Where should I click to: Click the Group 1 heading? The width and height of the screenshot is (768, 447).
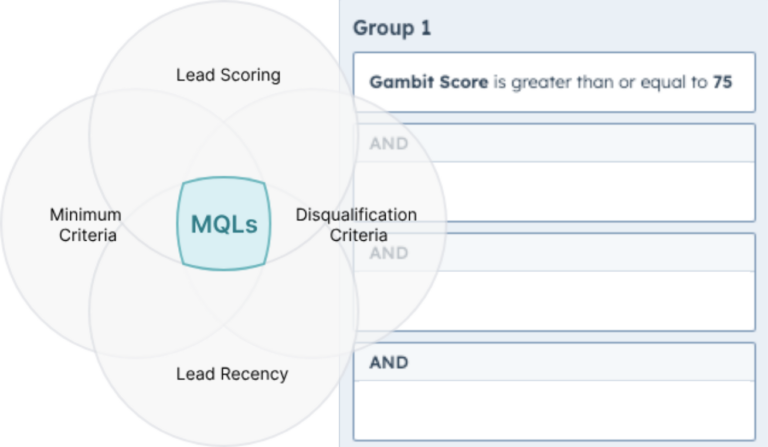coord(393,28)
